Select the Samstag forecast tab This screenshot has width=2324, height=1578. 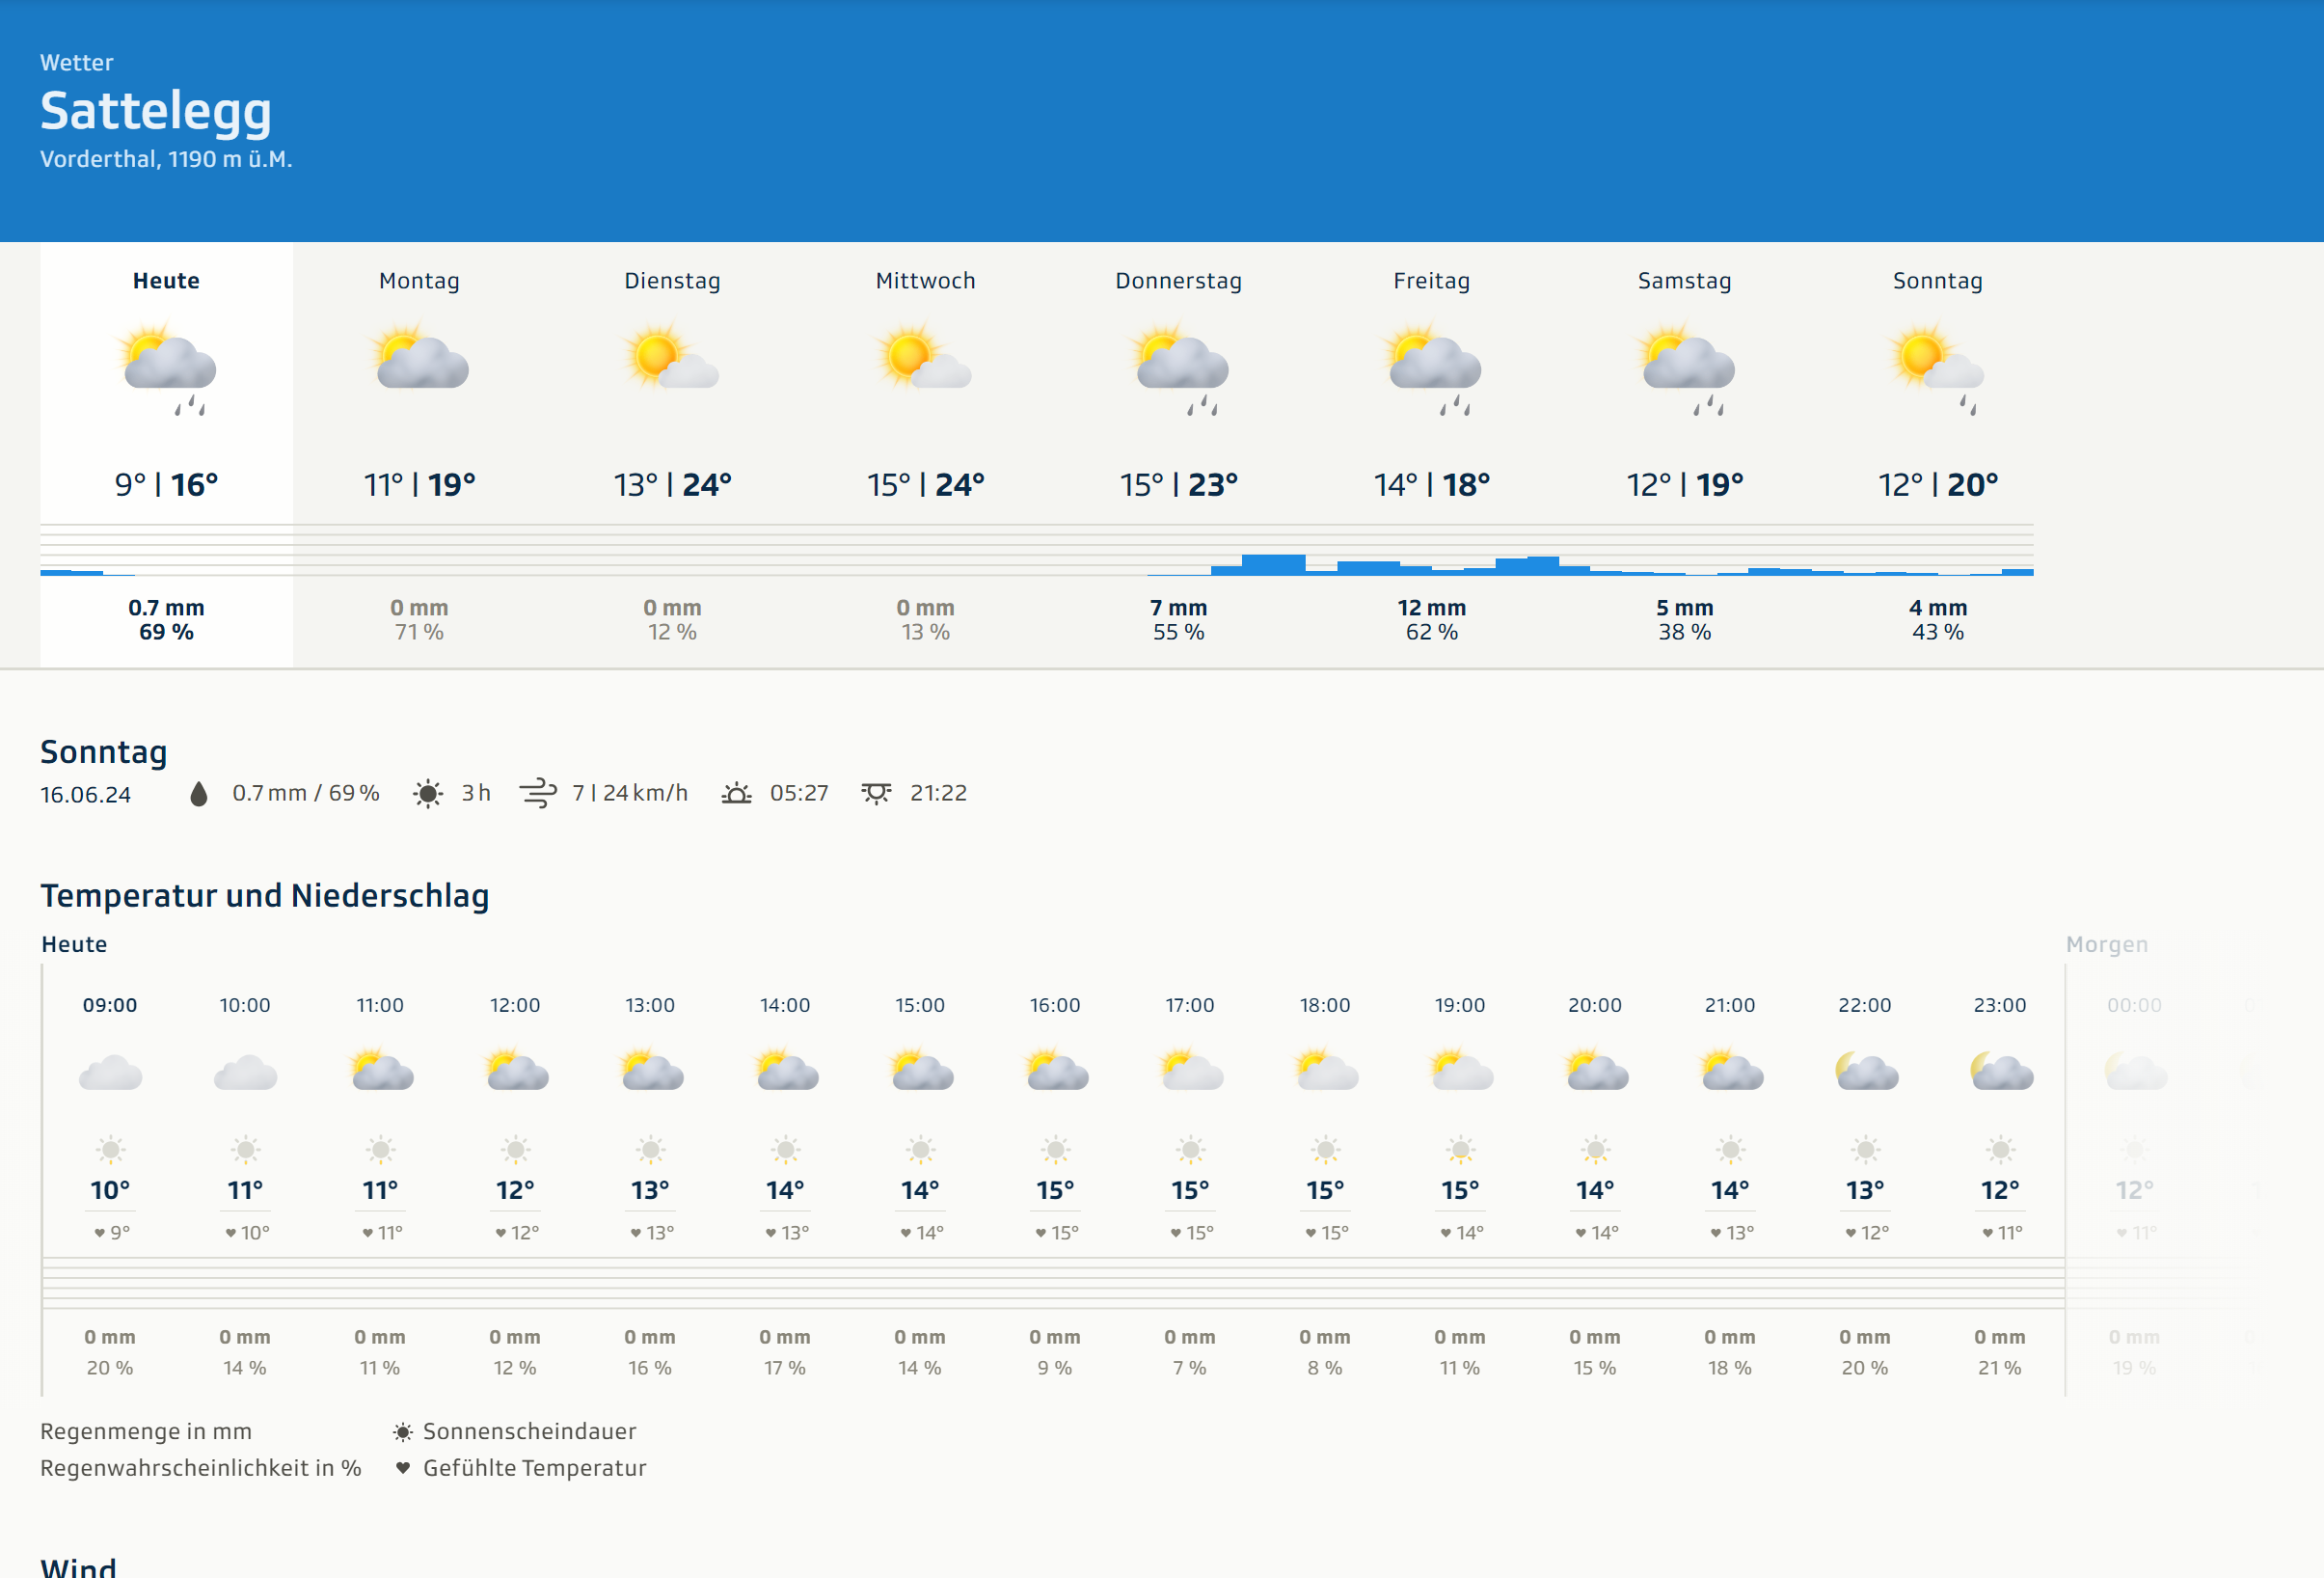click(1684, 281)
